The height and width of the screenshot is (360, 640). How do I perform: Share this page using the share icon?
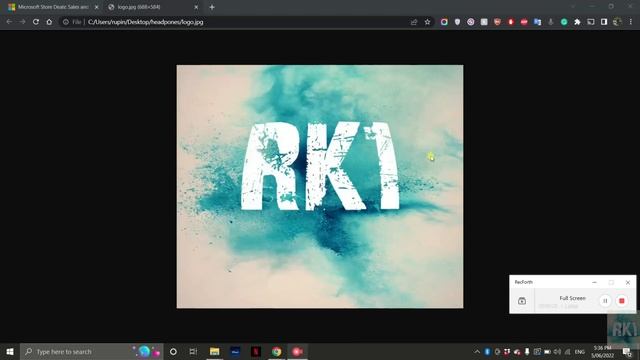tap(414, 22)
